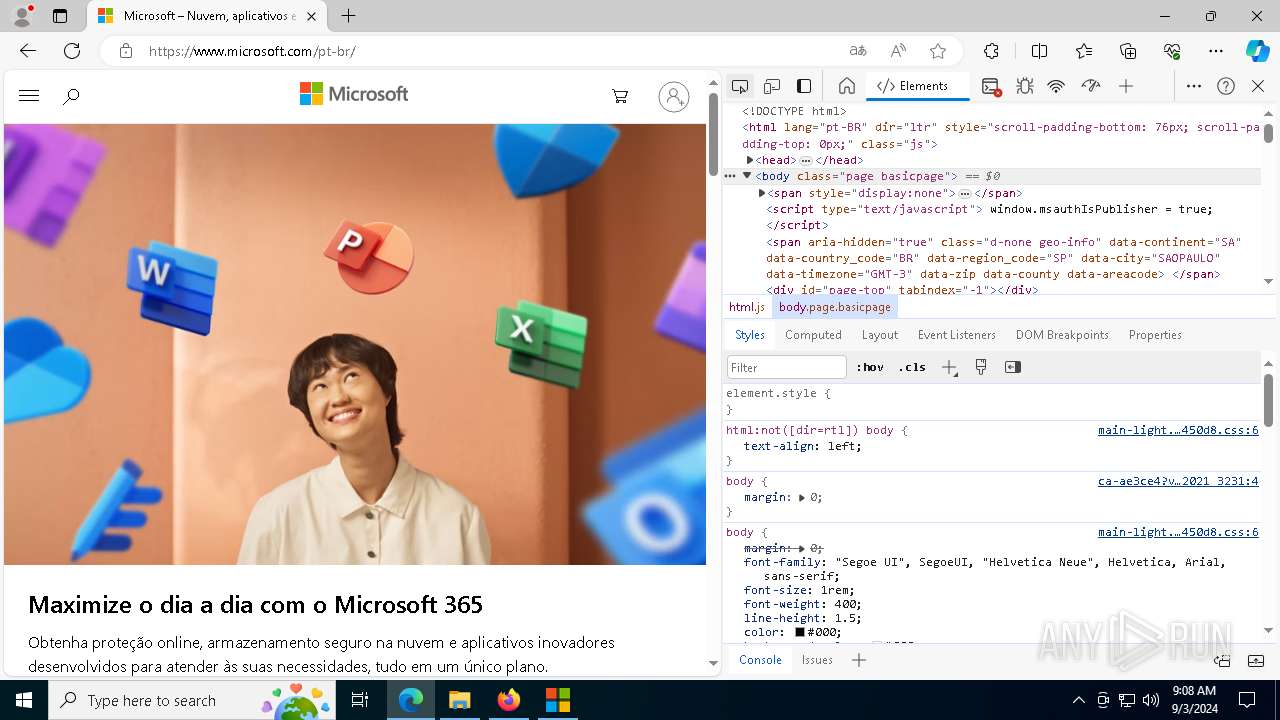The width and height of the screenshot is (1280, 720).
Task: Open File Explorer from the taskbar
Action: (460, 700)
